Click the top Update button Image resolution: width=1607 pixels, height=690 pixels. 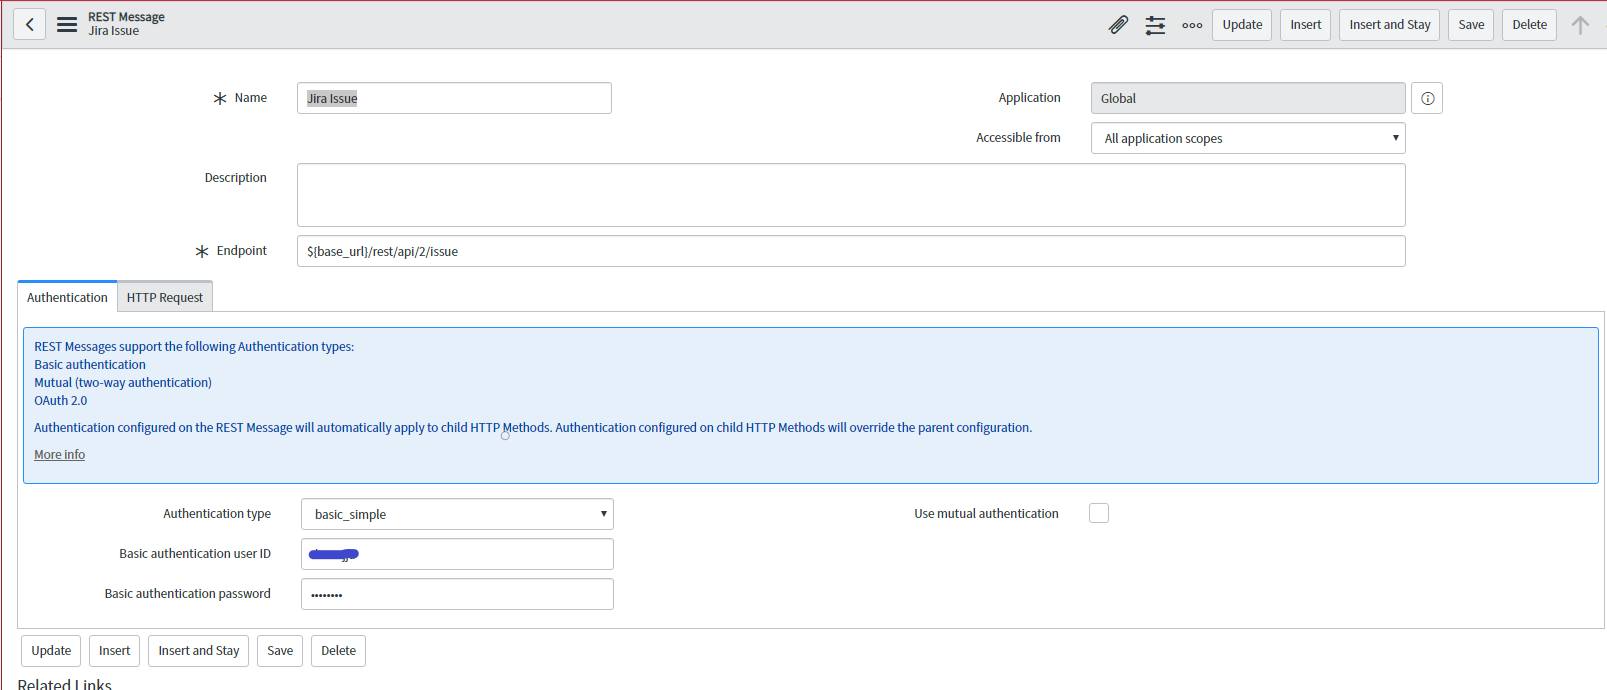1242,25
